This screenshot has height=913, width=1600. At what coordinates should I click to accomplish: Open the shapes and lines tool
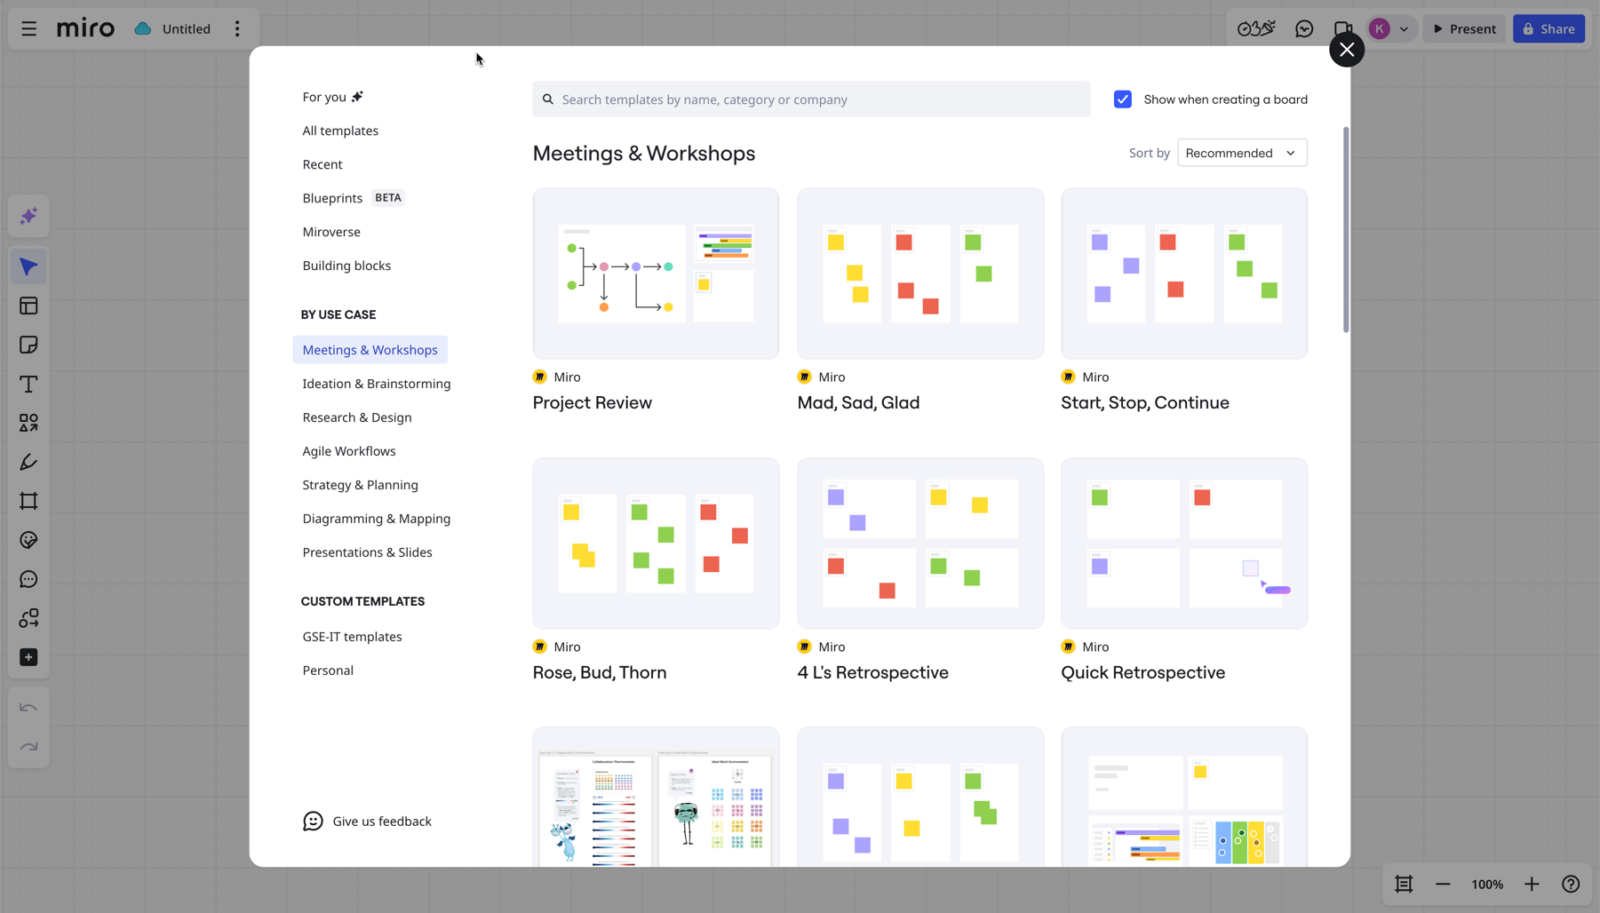[28, 423]
